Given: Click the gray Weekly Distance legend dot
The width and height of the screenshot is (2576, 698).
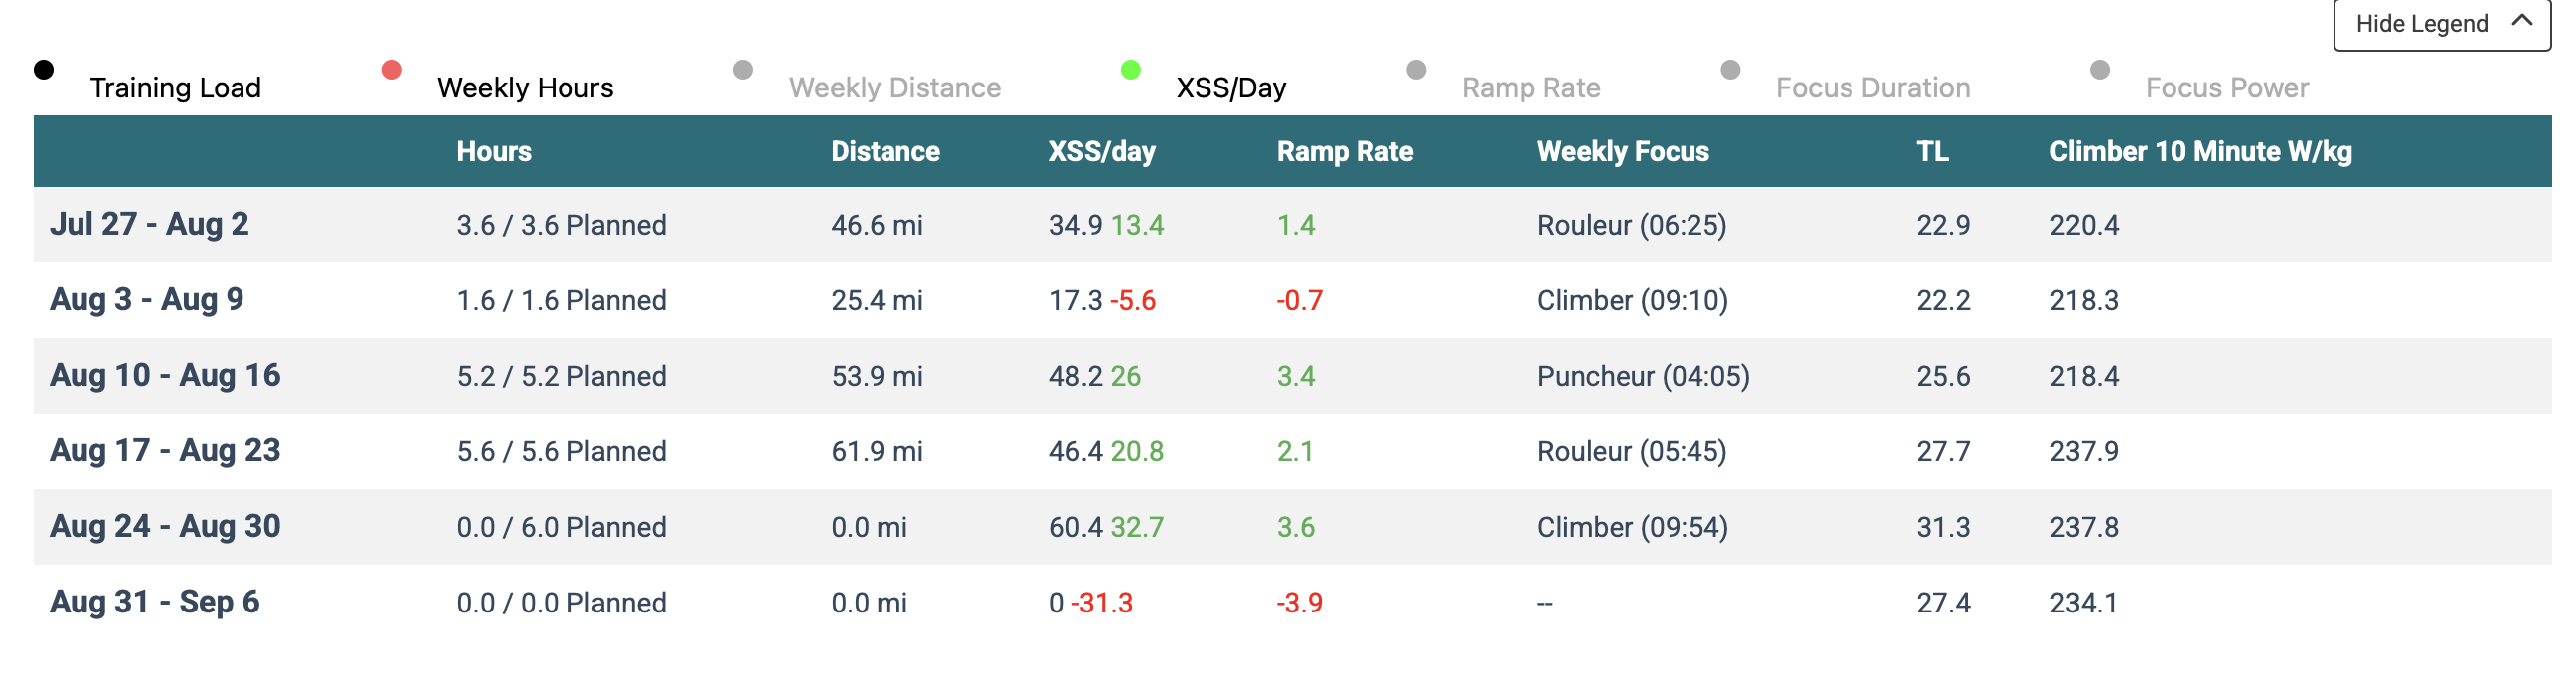Looking at the screenshot, I should (x=743, y=70).
